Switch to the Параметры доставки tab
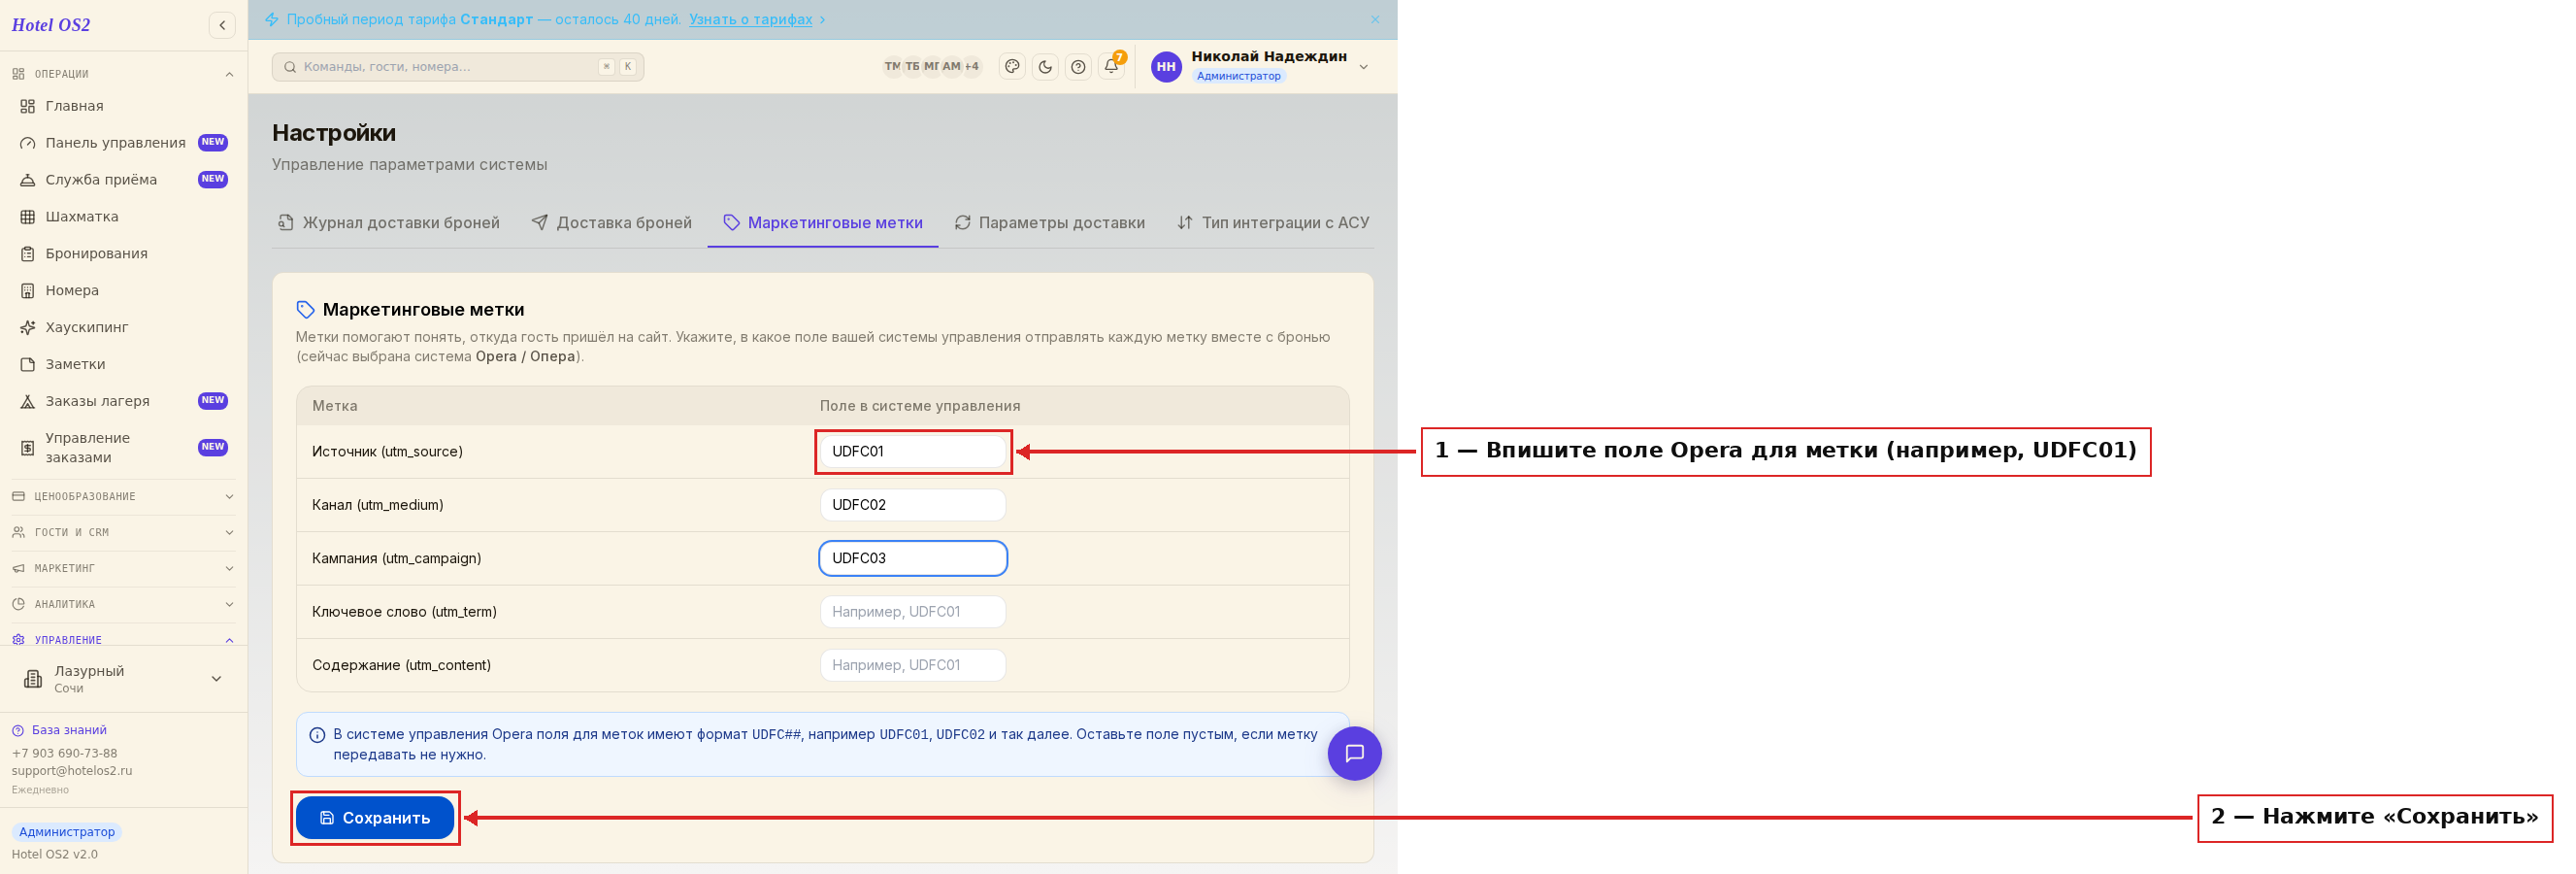 [1050, 223]
